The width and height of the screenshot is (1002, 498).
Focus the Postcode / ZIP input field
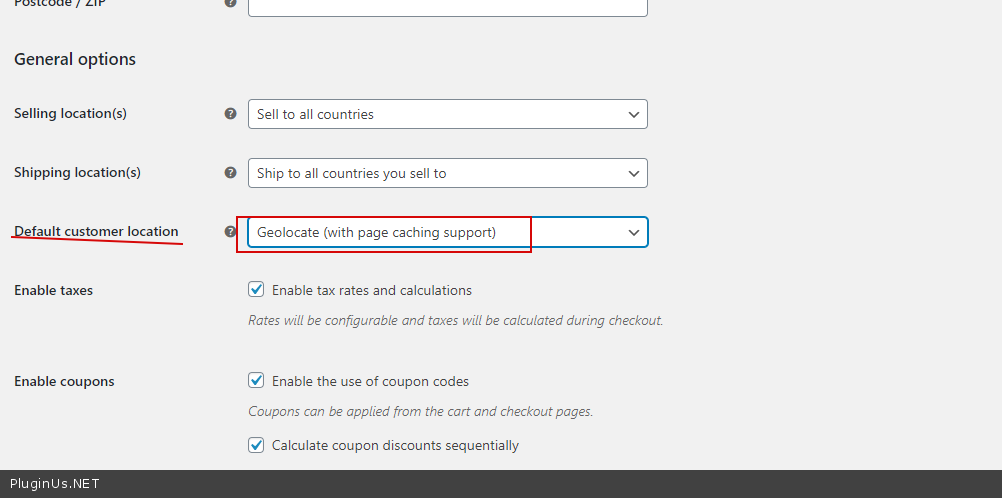447,6
